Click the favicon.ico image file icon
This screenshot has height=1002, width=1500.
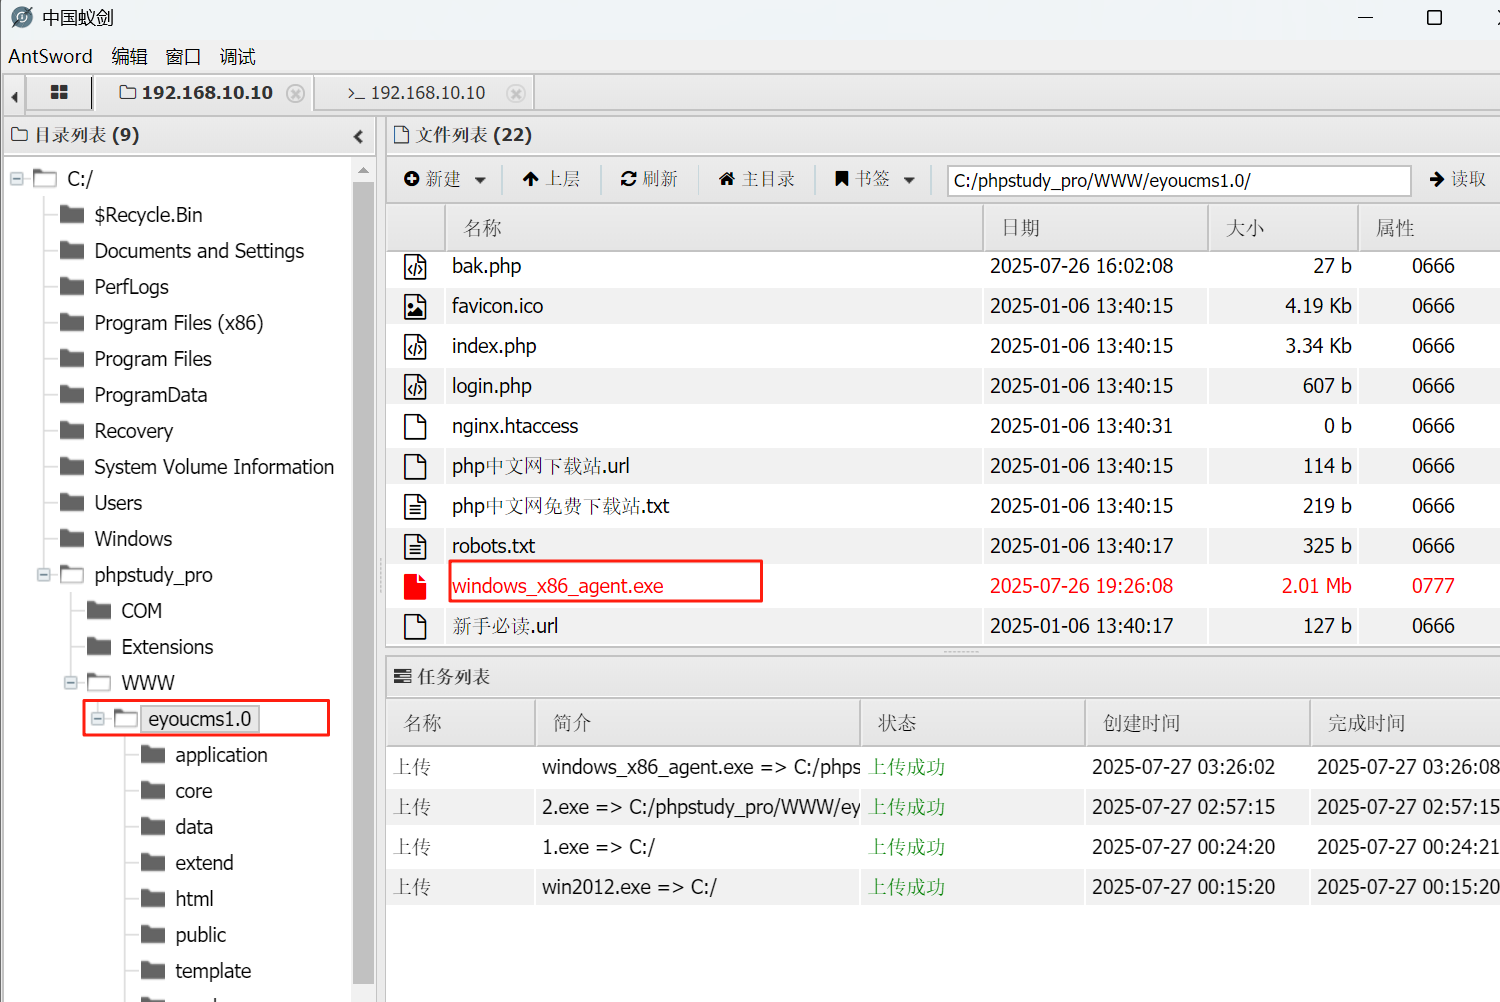415,306
